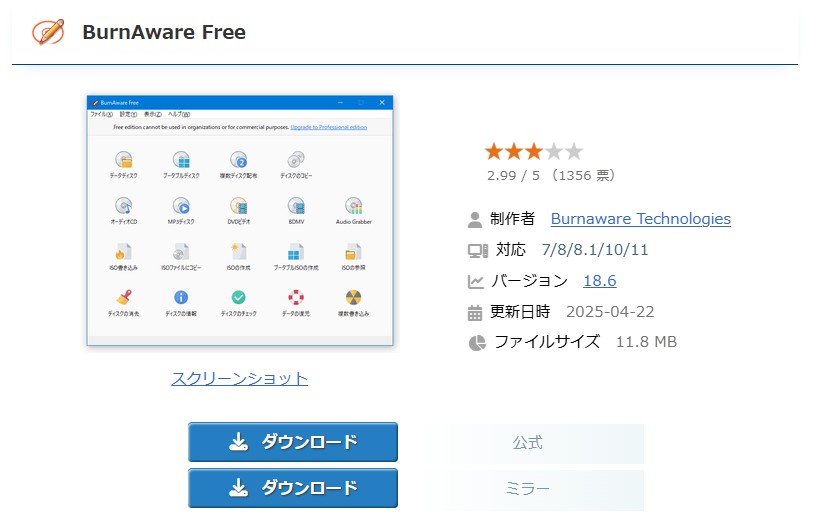This screenshot has width=816, height=518.
Task: Click the ディスクの情報 info icon in the app screenshot
Action: pyautogui.click(x=181, y=297)
